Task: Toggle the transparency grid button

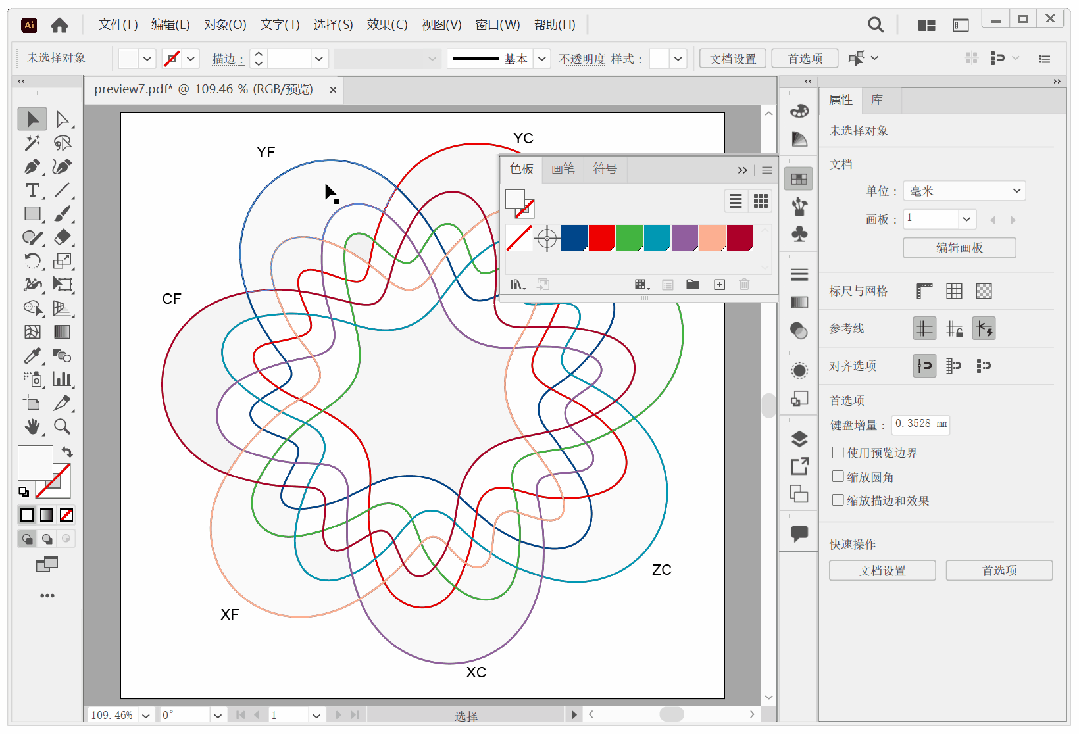Action: [984, 291]
